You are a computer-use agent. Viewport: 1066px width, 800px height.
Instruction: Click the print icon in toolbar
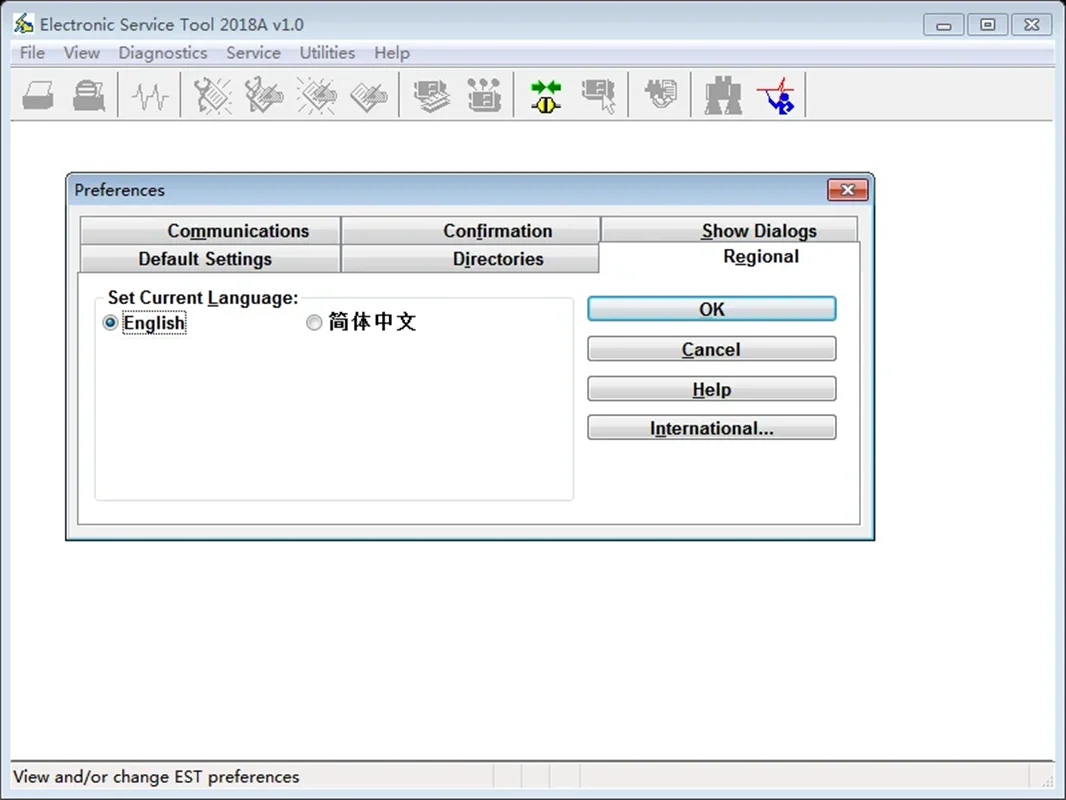[38, 95]
